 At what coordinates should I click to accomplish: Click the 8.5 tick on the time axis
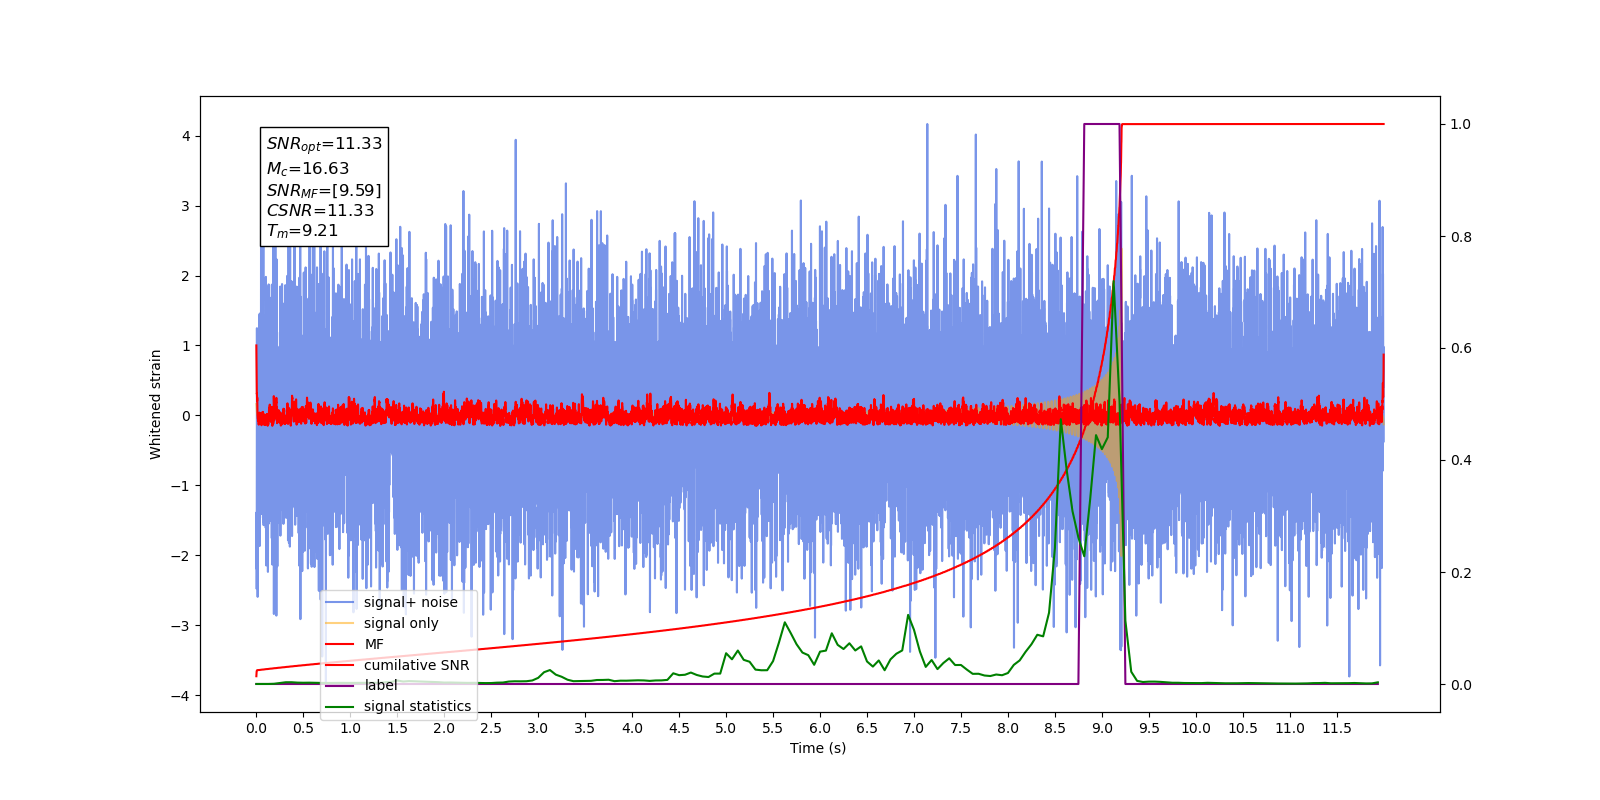coord(1055,728)
